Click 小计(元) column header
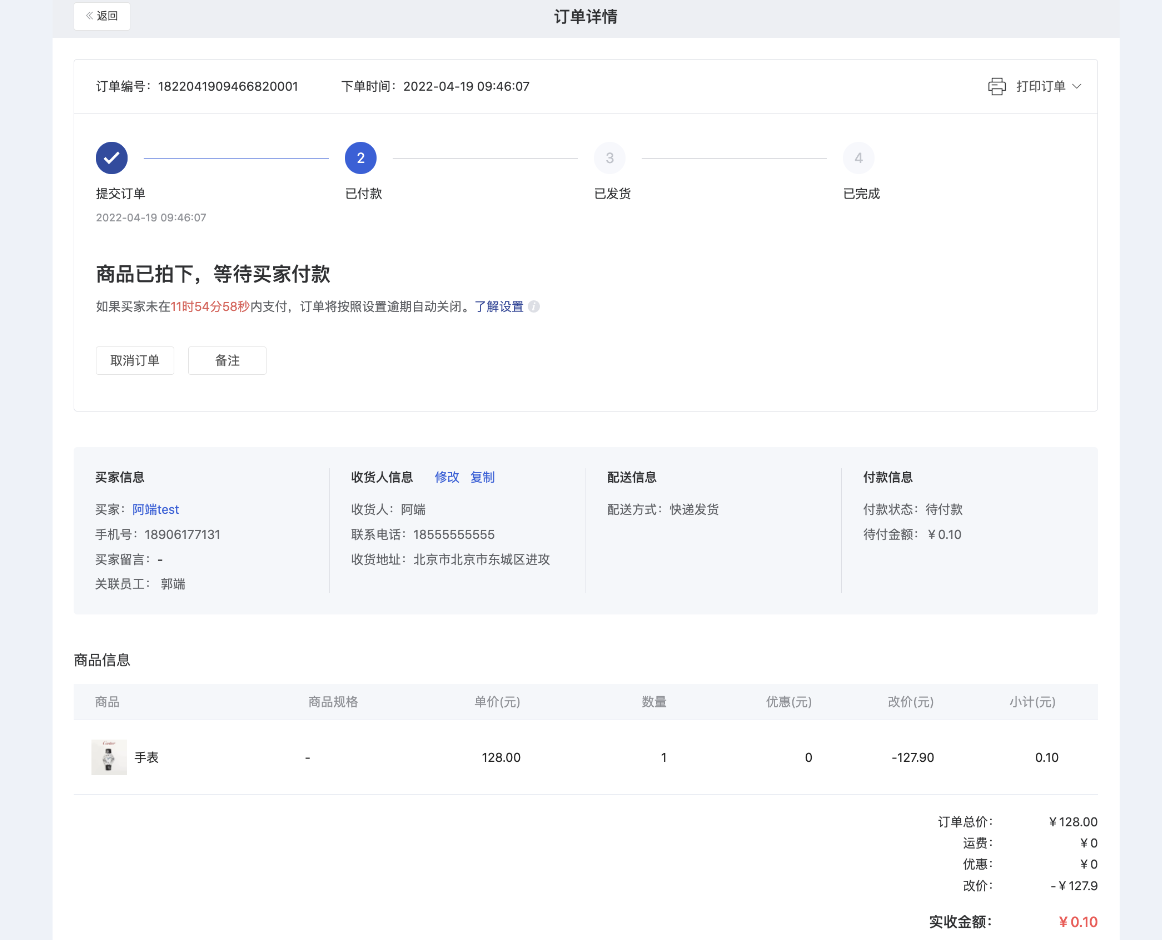Screen dimensions: 1162x940 (x=1032, y=702)
